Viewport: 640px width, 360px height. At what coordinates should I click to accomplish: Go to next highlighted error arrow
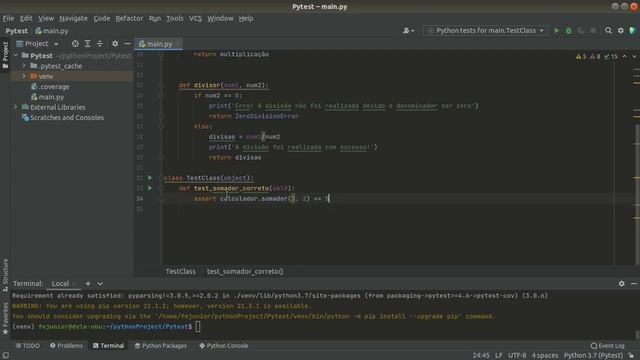click(634, 56)
